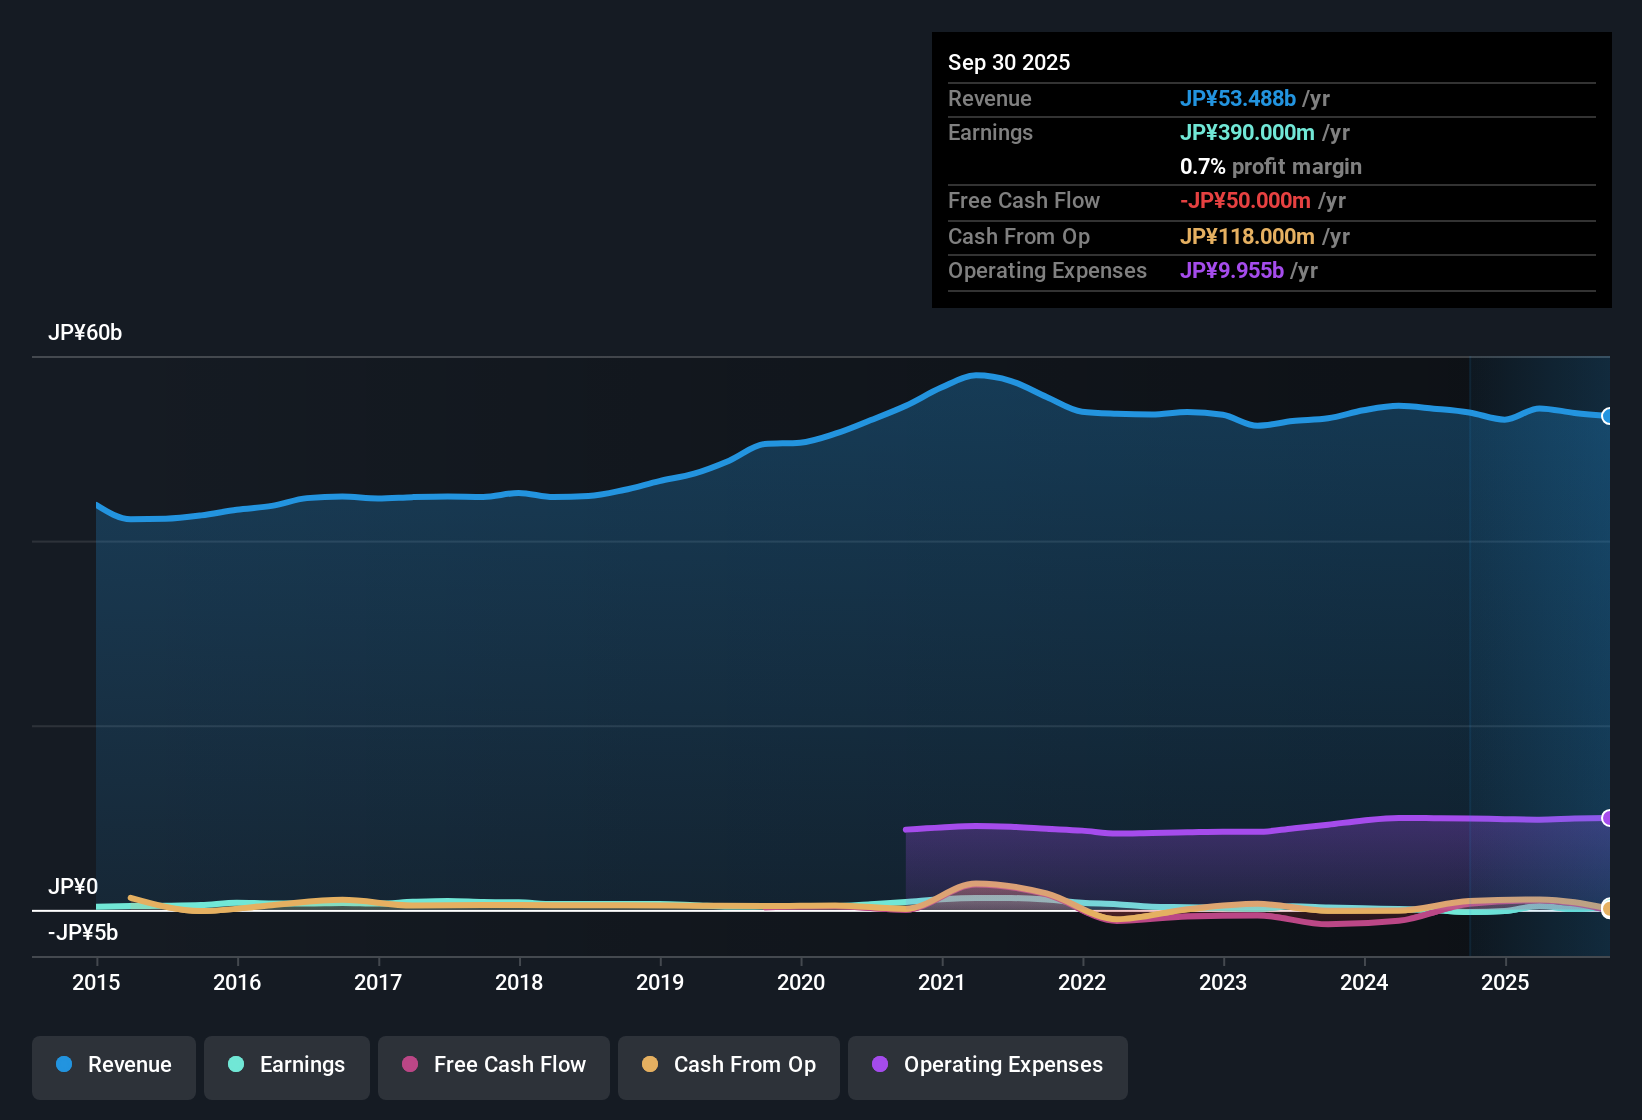
Task: Click the 0.7% profit margin text
Action: (1270, 167)
